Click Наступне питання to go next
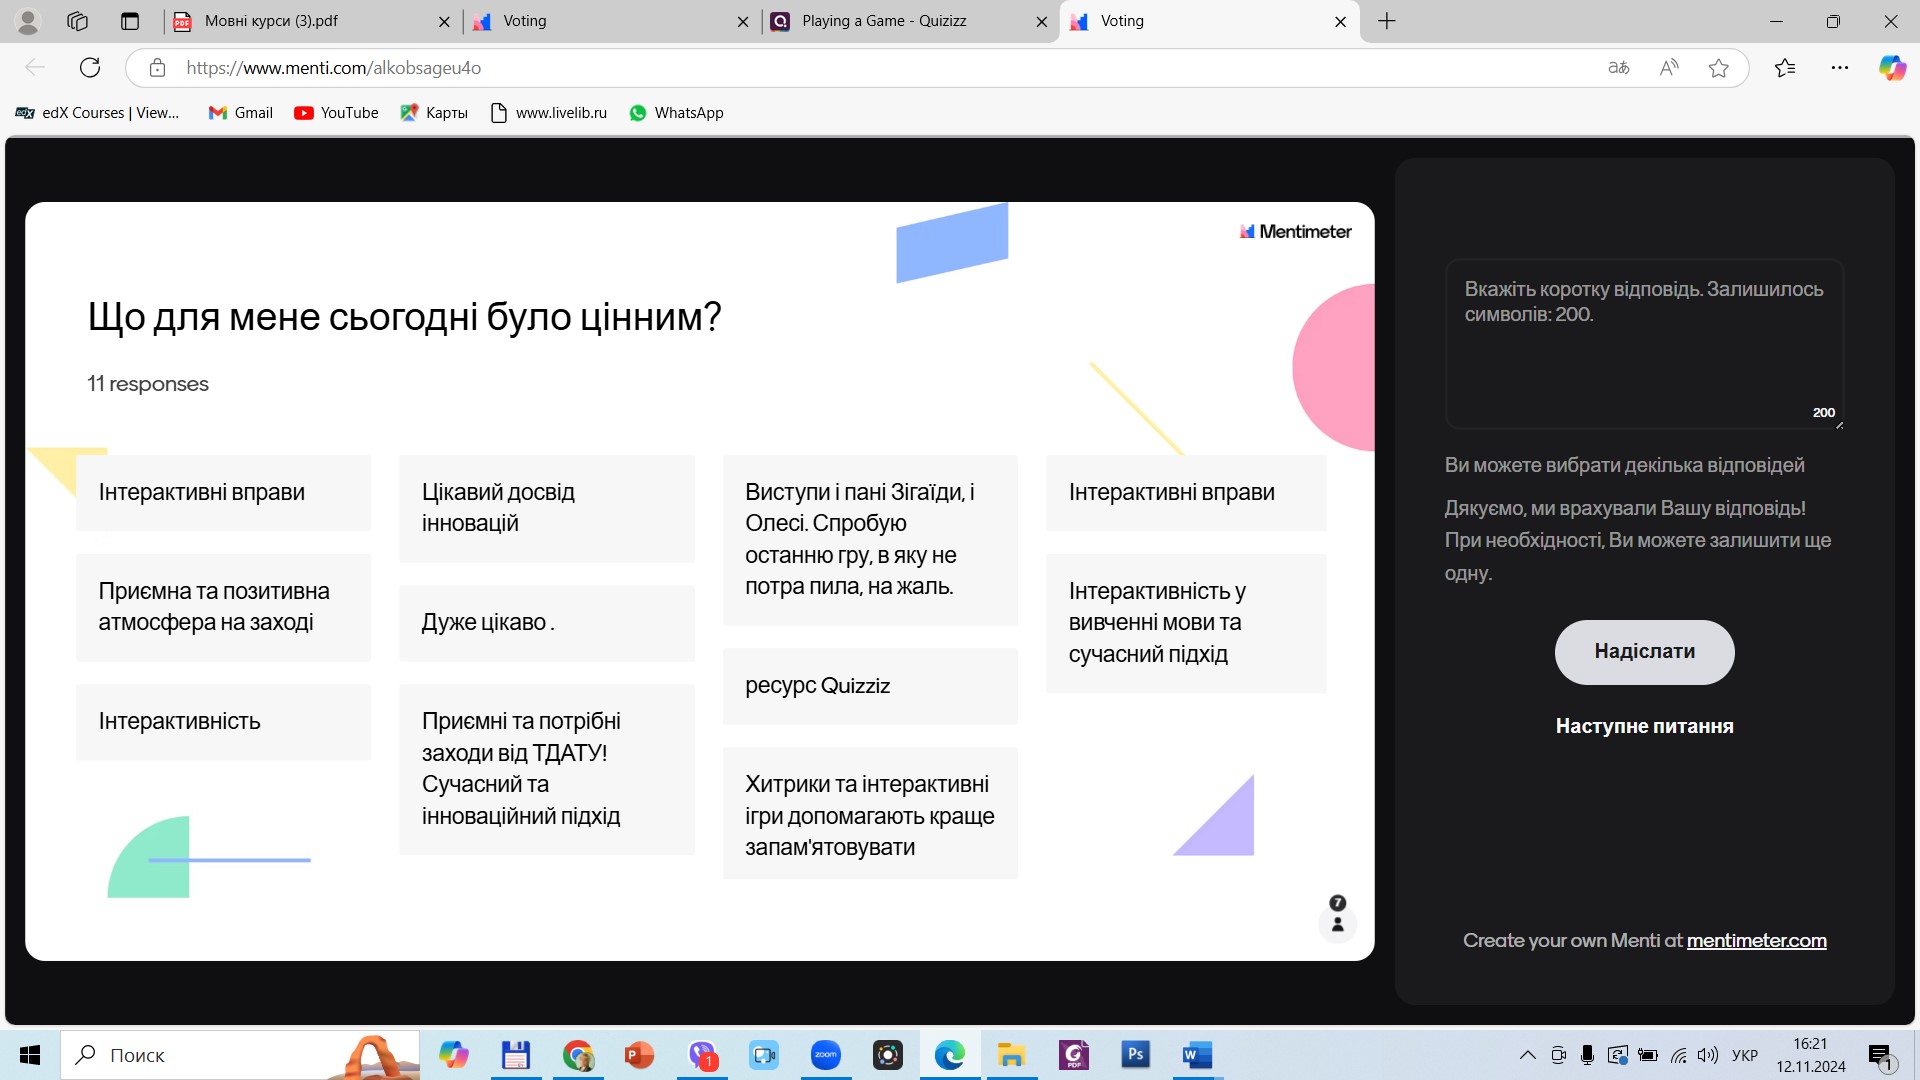The height and width of the screenshot is (1080, 1920). tap(1644, 727)
